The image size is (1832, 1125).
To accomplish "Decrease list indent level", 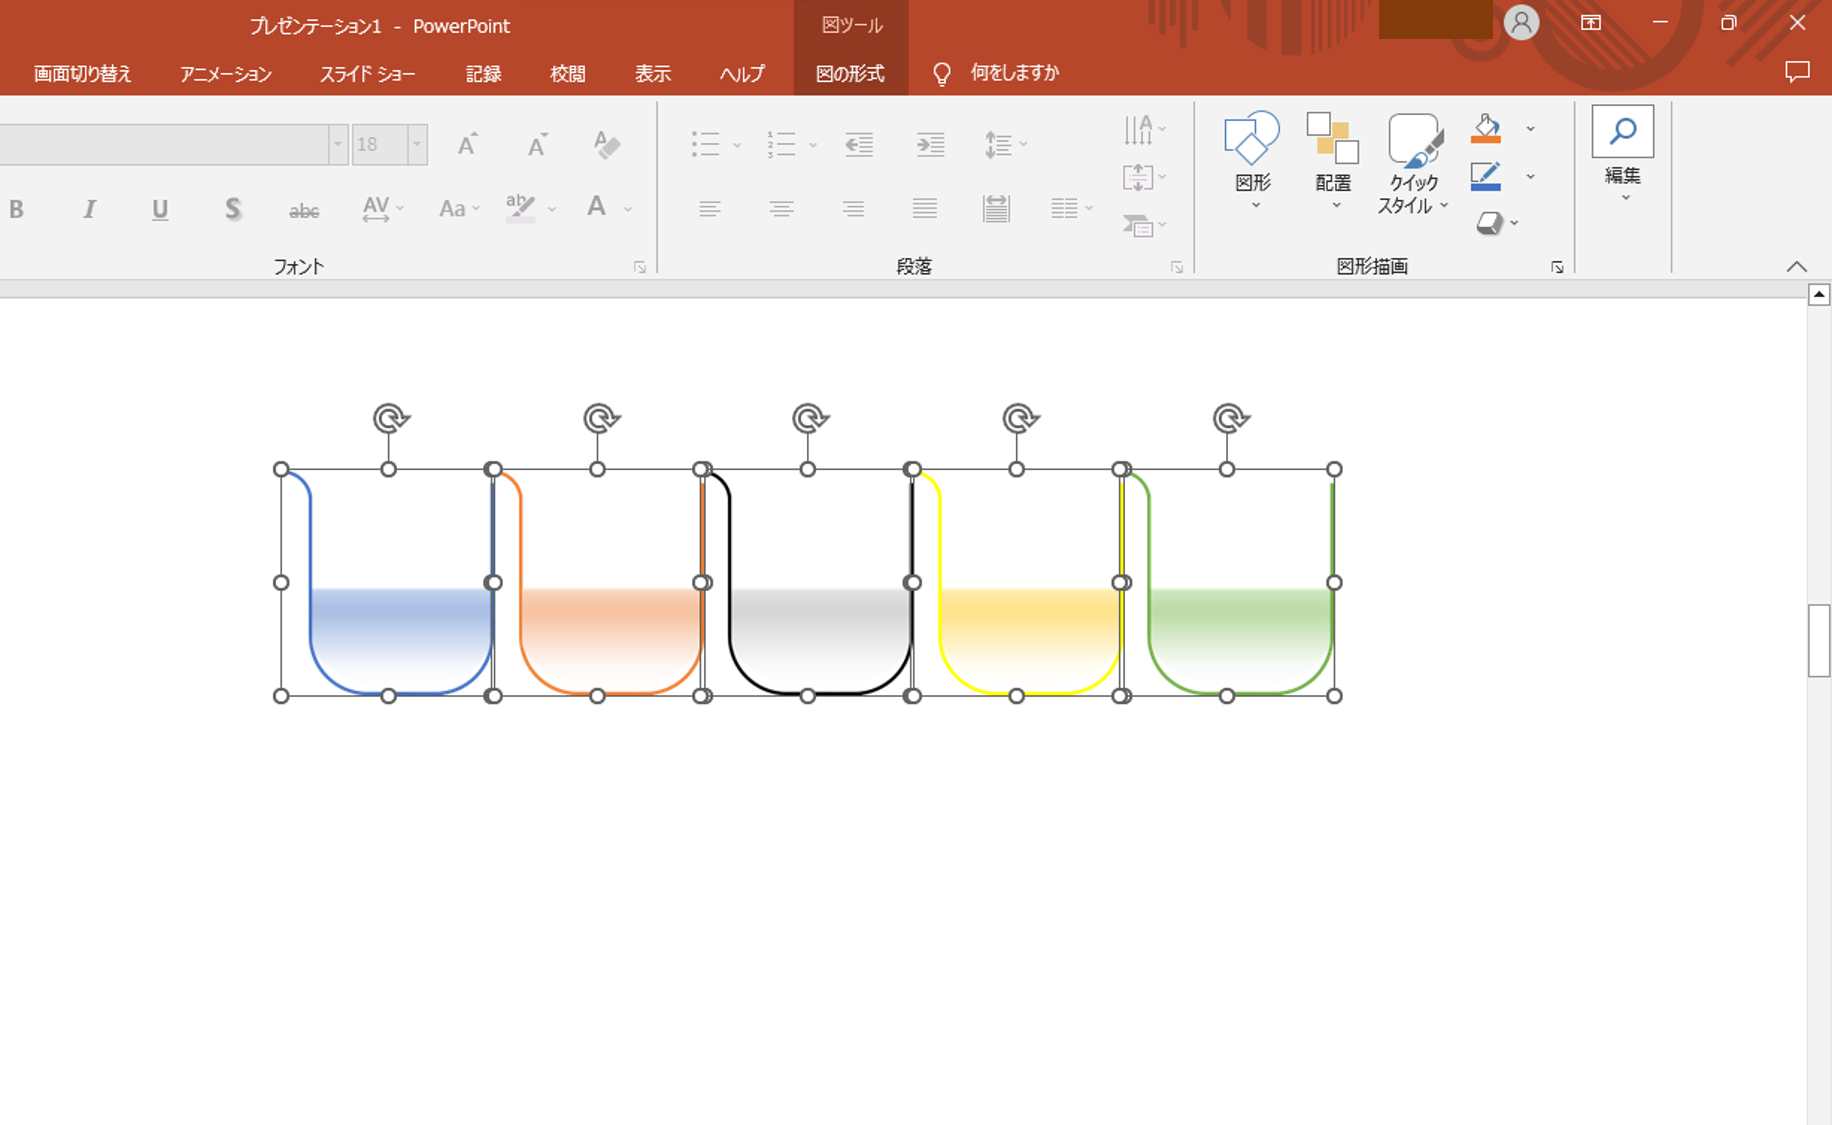I will coord(859,145).
